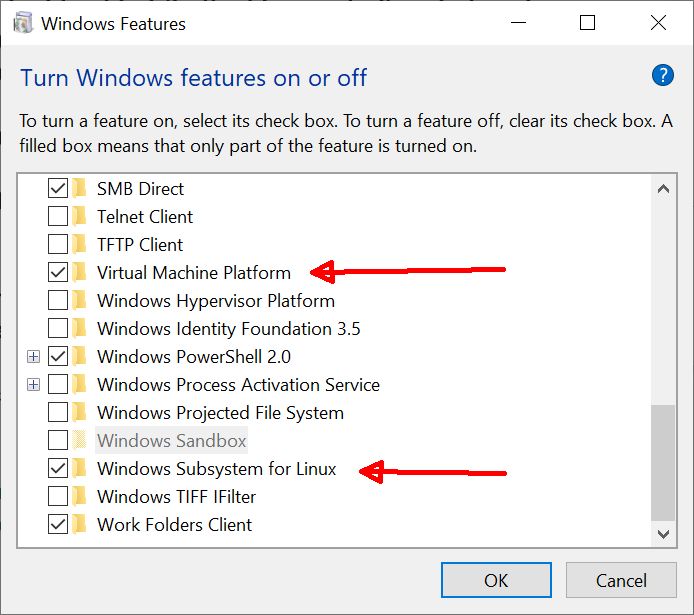
Task: Click the folder icon beside SMB Direct
Action: point(79,188)
